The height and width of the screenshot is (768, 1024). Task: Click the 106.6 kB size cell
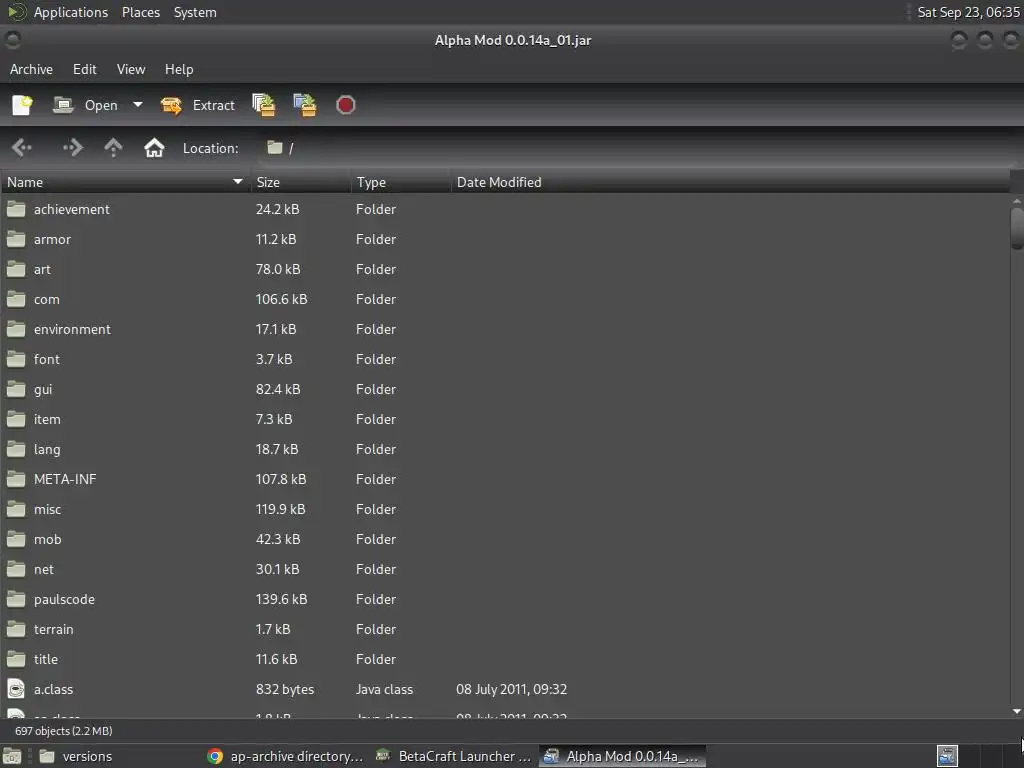coord(281,299)
